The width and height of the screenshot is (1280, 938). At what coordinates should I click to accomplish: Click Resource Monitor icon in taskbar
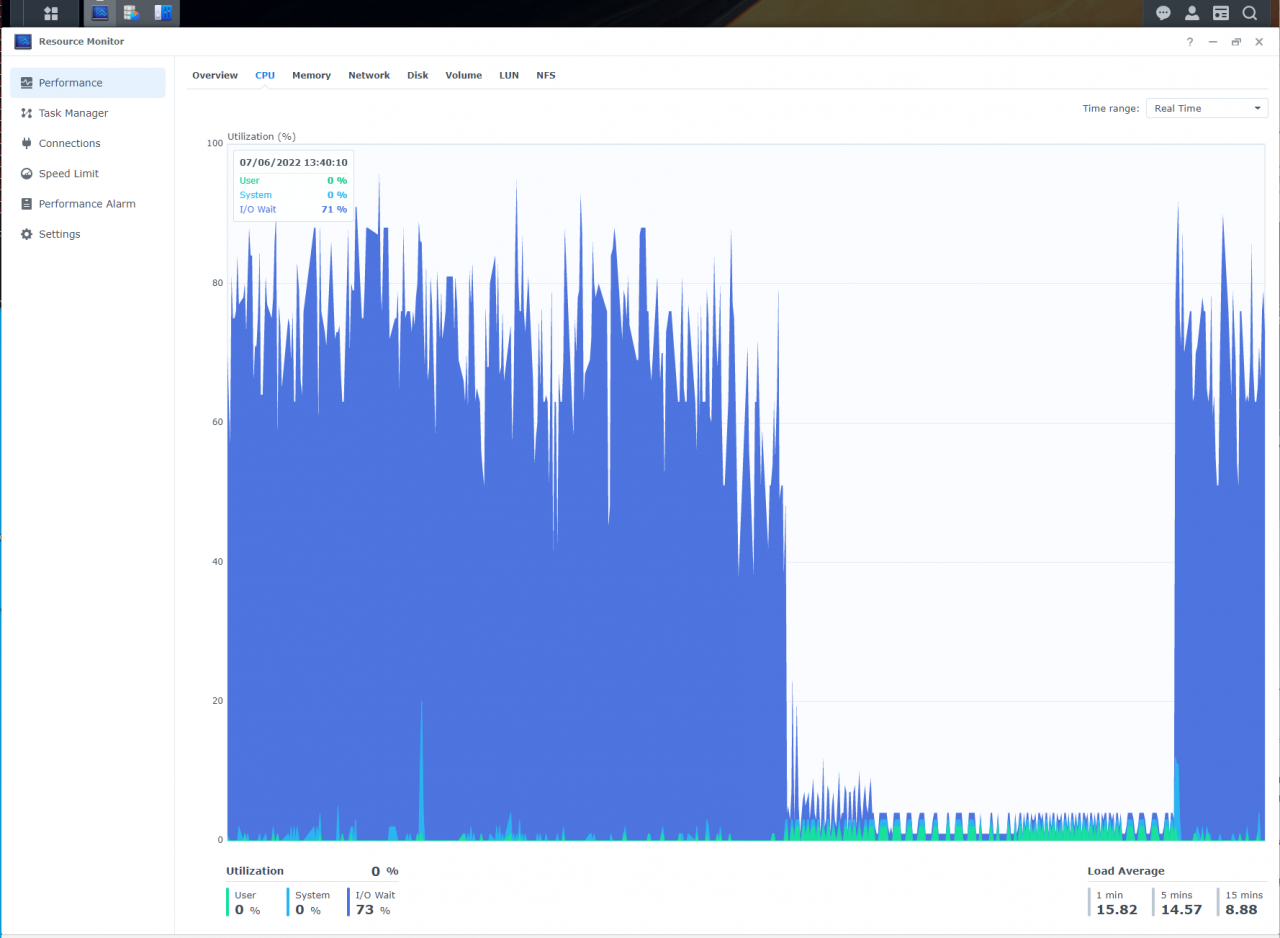[x=100, y=13]
